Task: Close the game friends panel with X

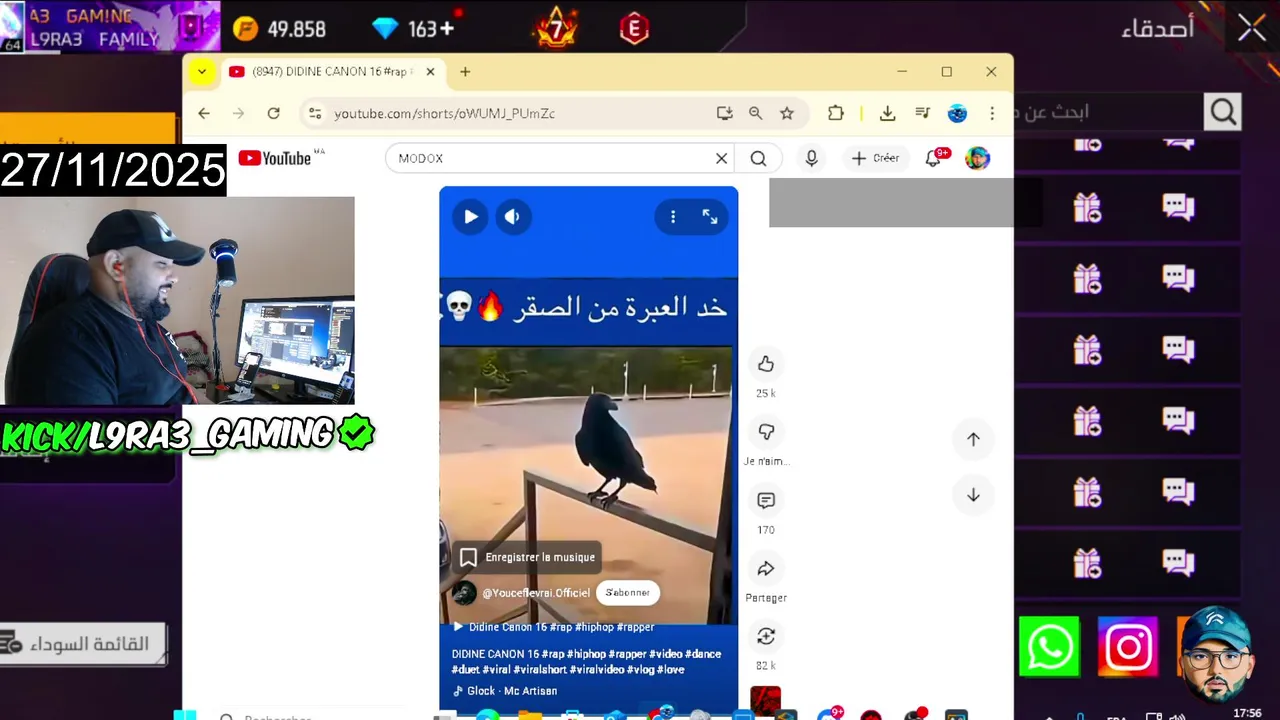Action: [1252, 28]
